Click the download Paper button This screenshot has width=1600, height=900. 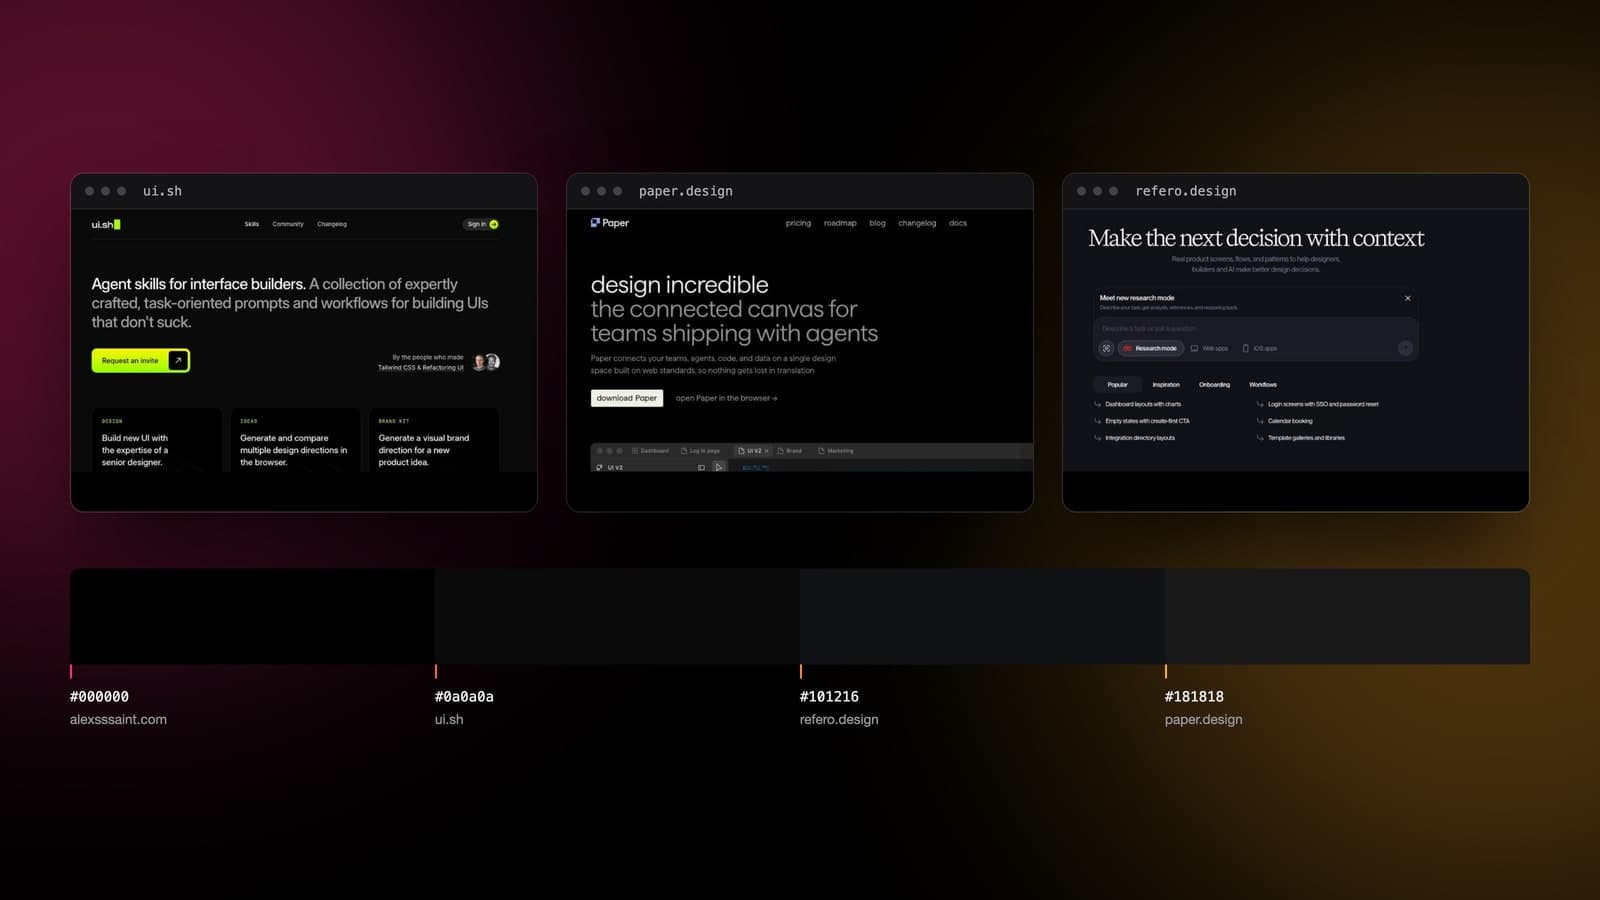coord(627,398)
